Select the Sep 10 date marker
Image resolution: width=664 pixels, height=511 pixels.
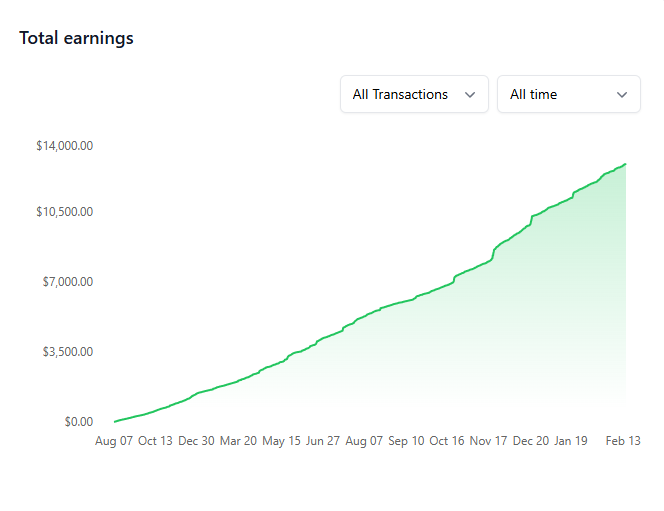pyautogui.click(x=406, y=441)
